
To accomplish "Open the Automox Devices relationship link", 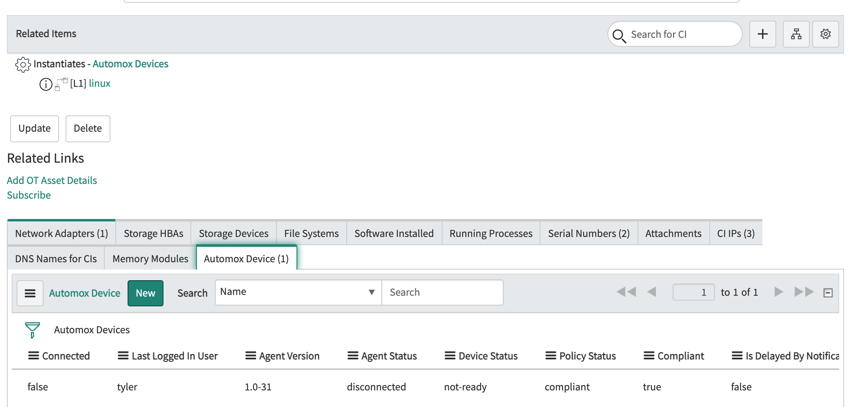I will 131,64.
